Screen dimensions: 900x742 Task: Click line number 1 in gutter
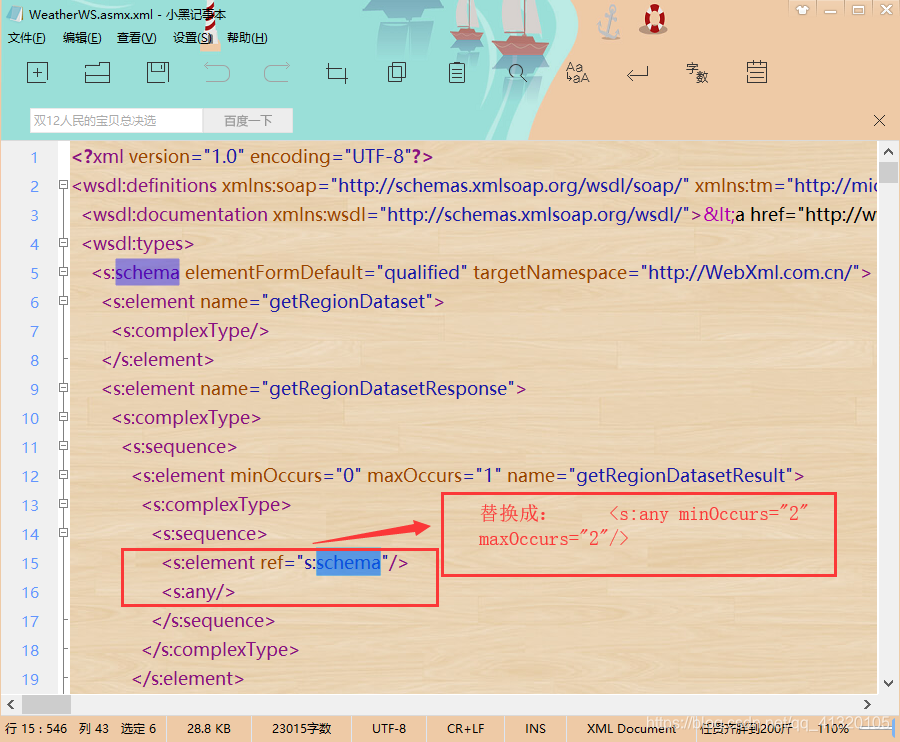click(x=34, y=157)
